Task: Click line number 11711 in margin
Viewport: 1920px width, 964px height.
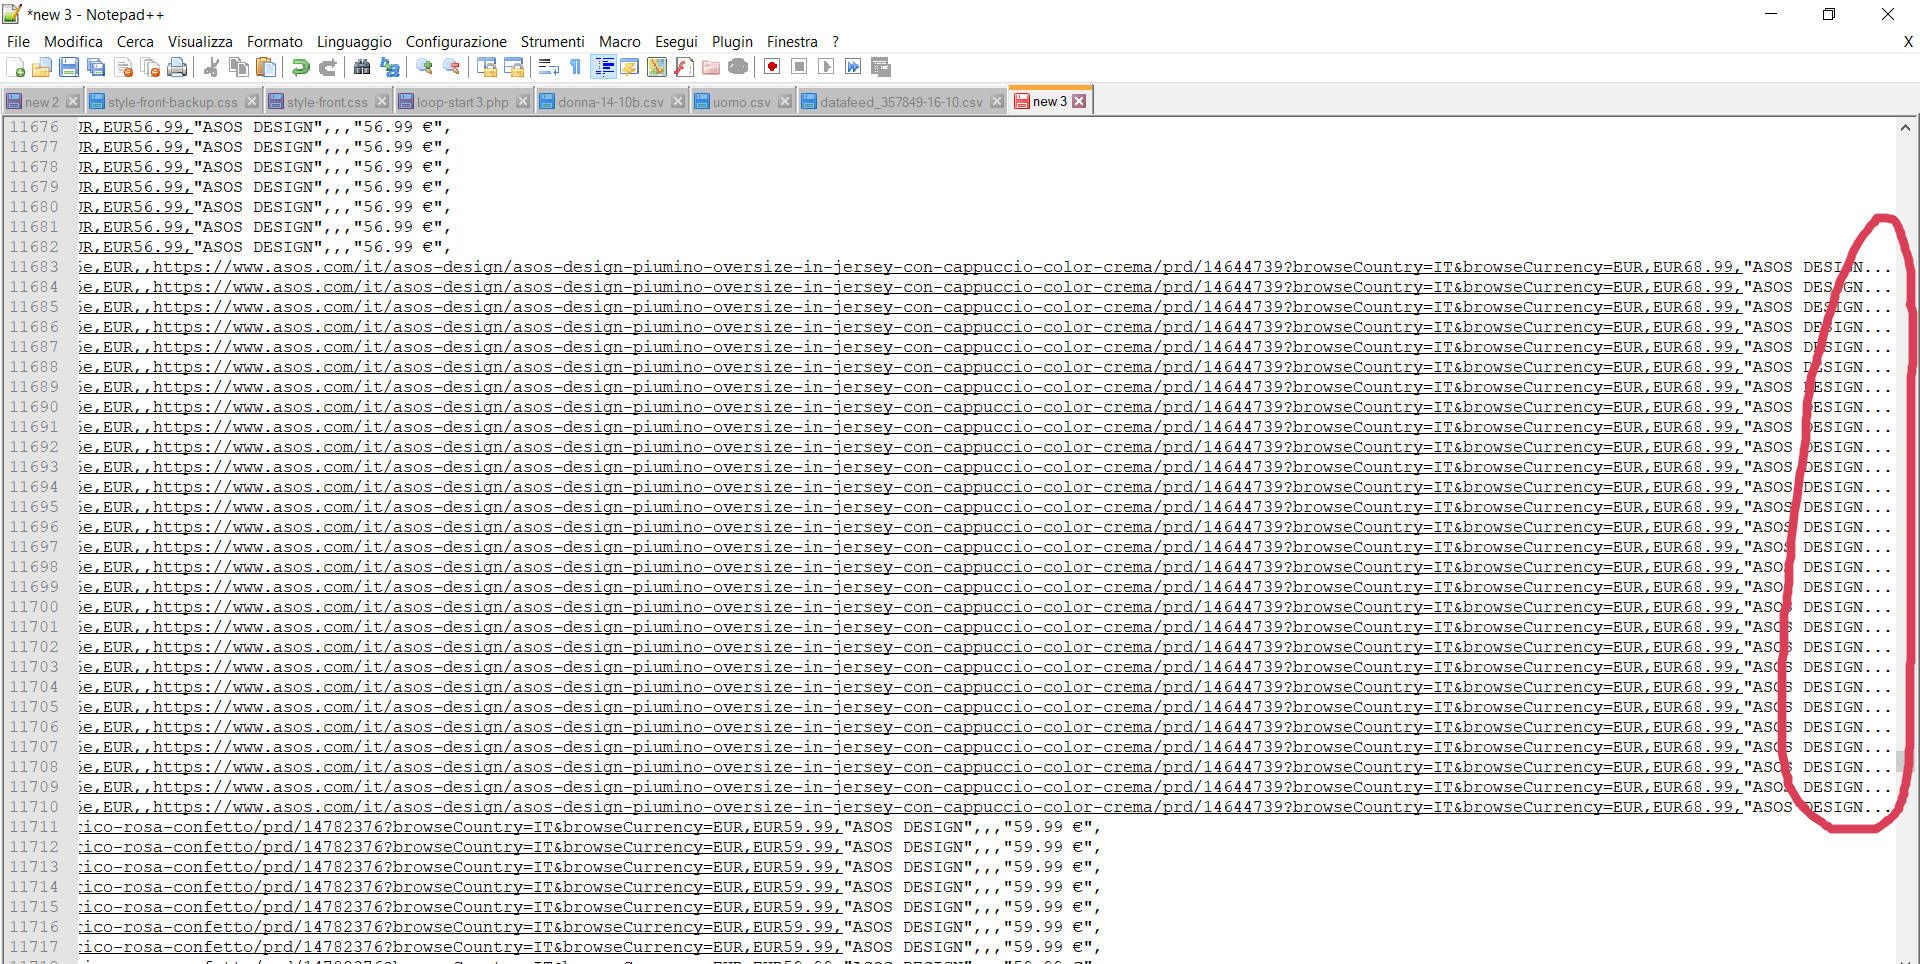Action: coord(34,827)
